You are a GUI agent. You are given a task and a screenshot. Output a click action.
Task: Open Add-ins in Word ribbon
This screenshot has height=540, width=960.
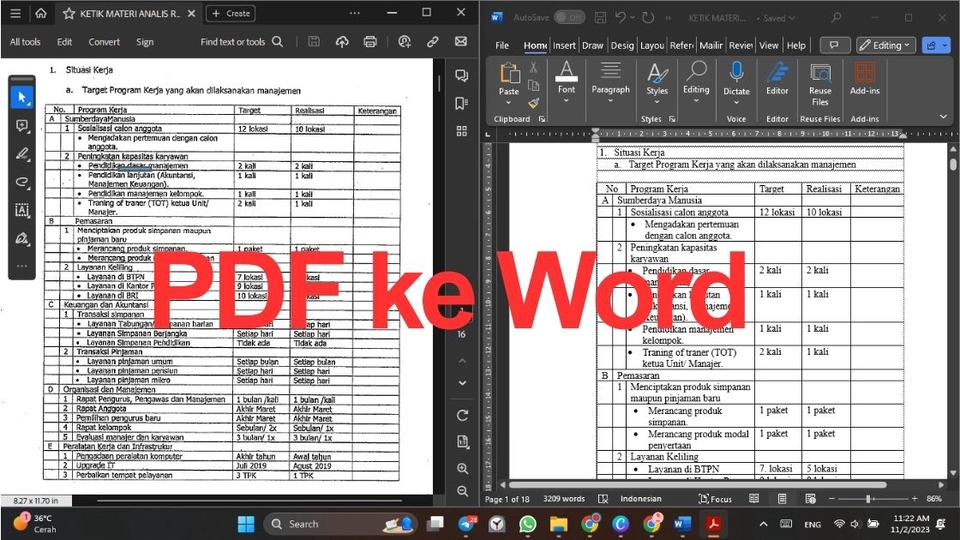click(x=864, y=72)
